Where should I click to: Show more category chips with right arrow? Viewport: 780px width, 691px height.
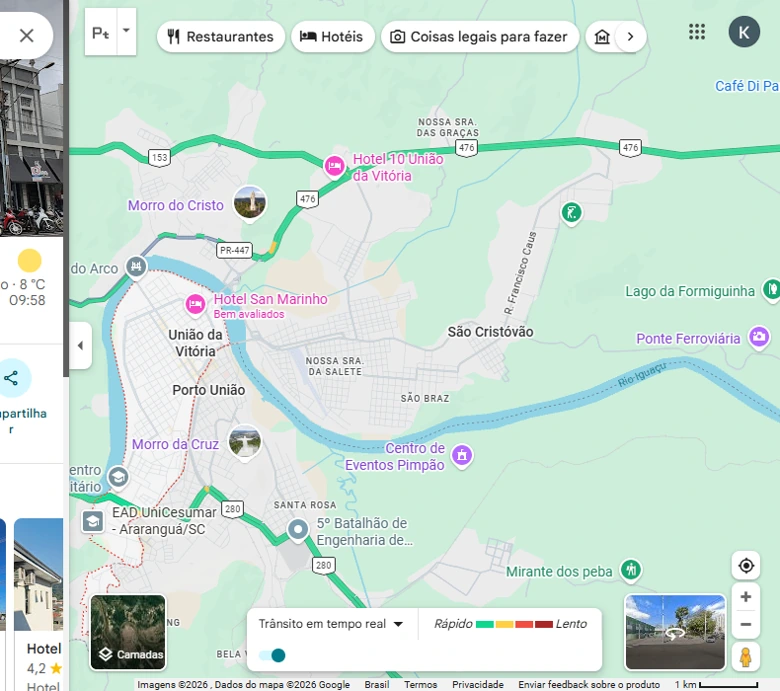(x=630, y=36)
